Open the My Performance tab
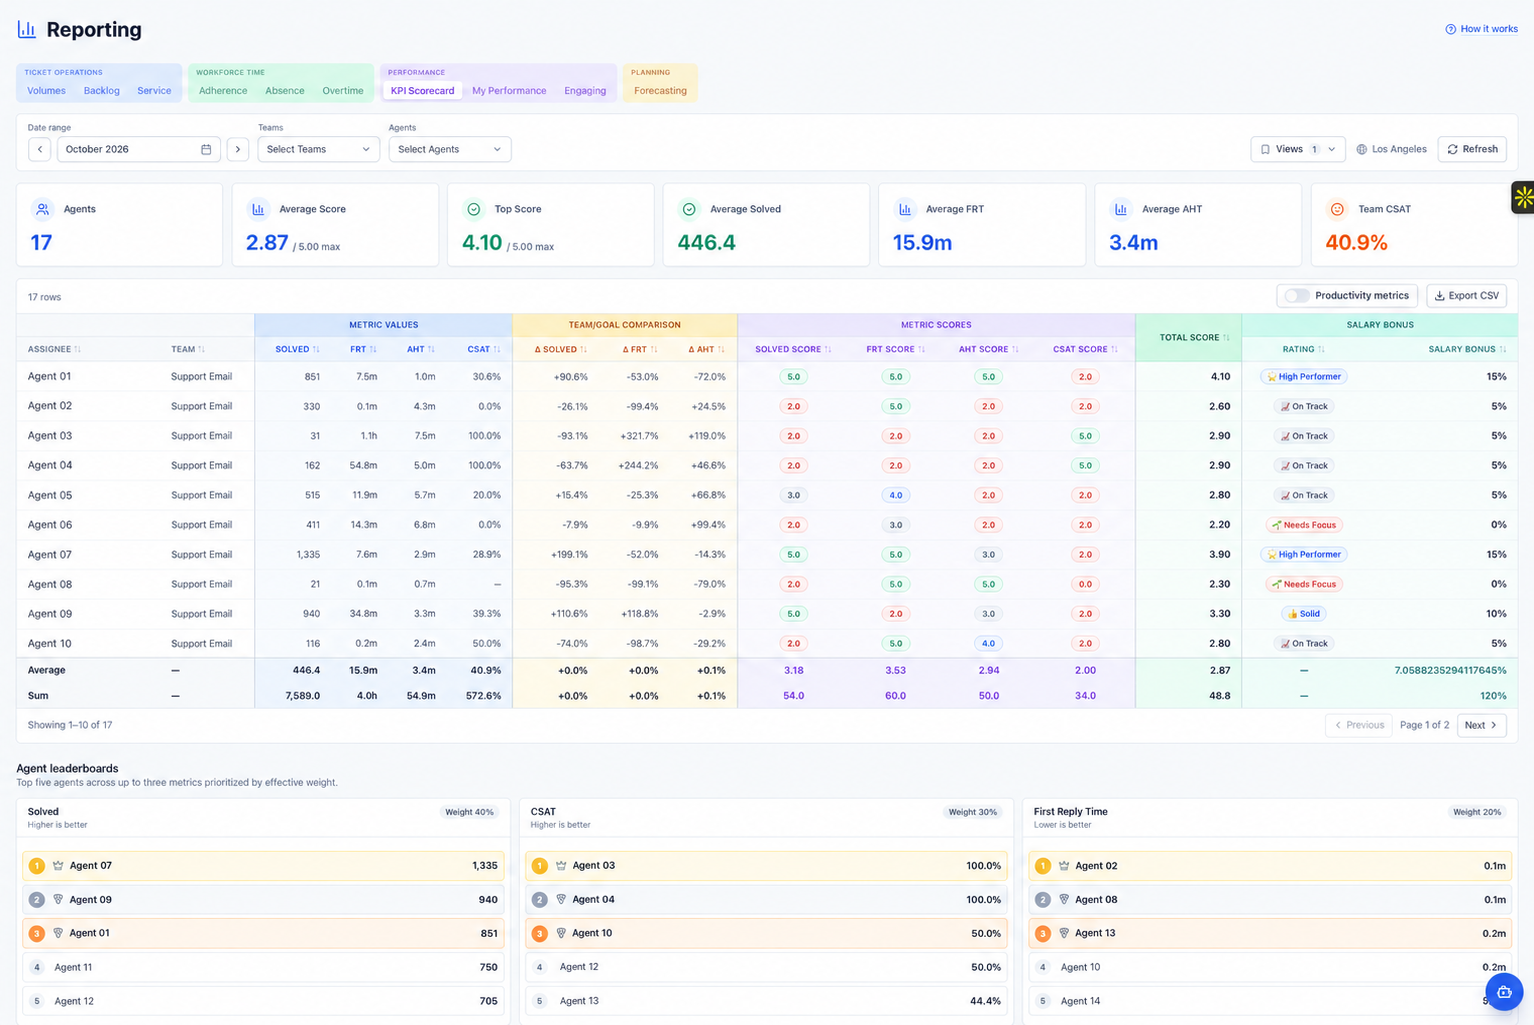 [509, 91]
